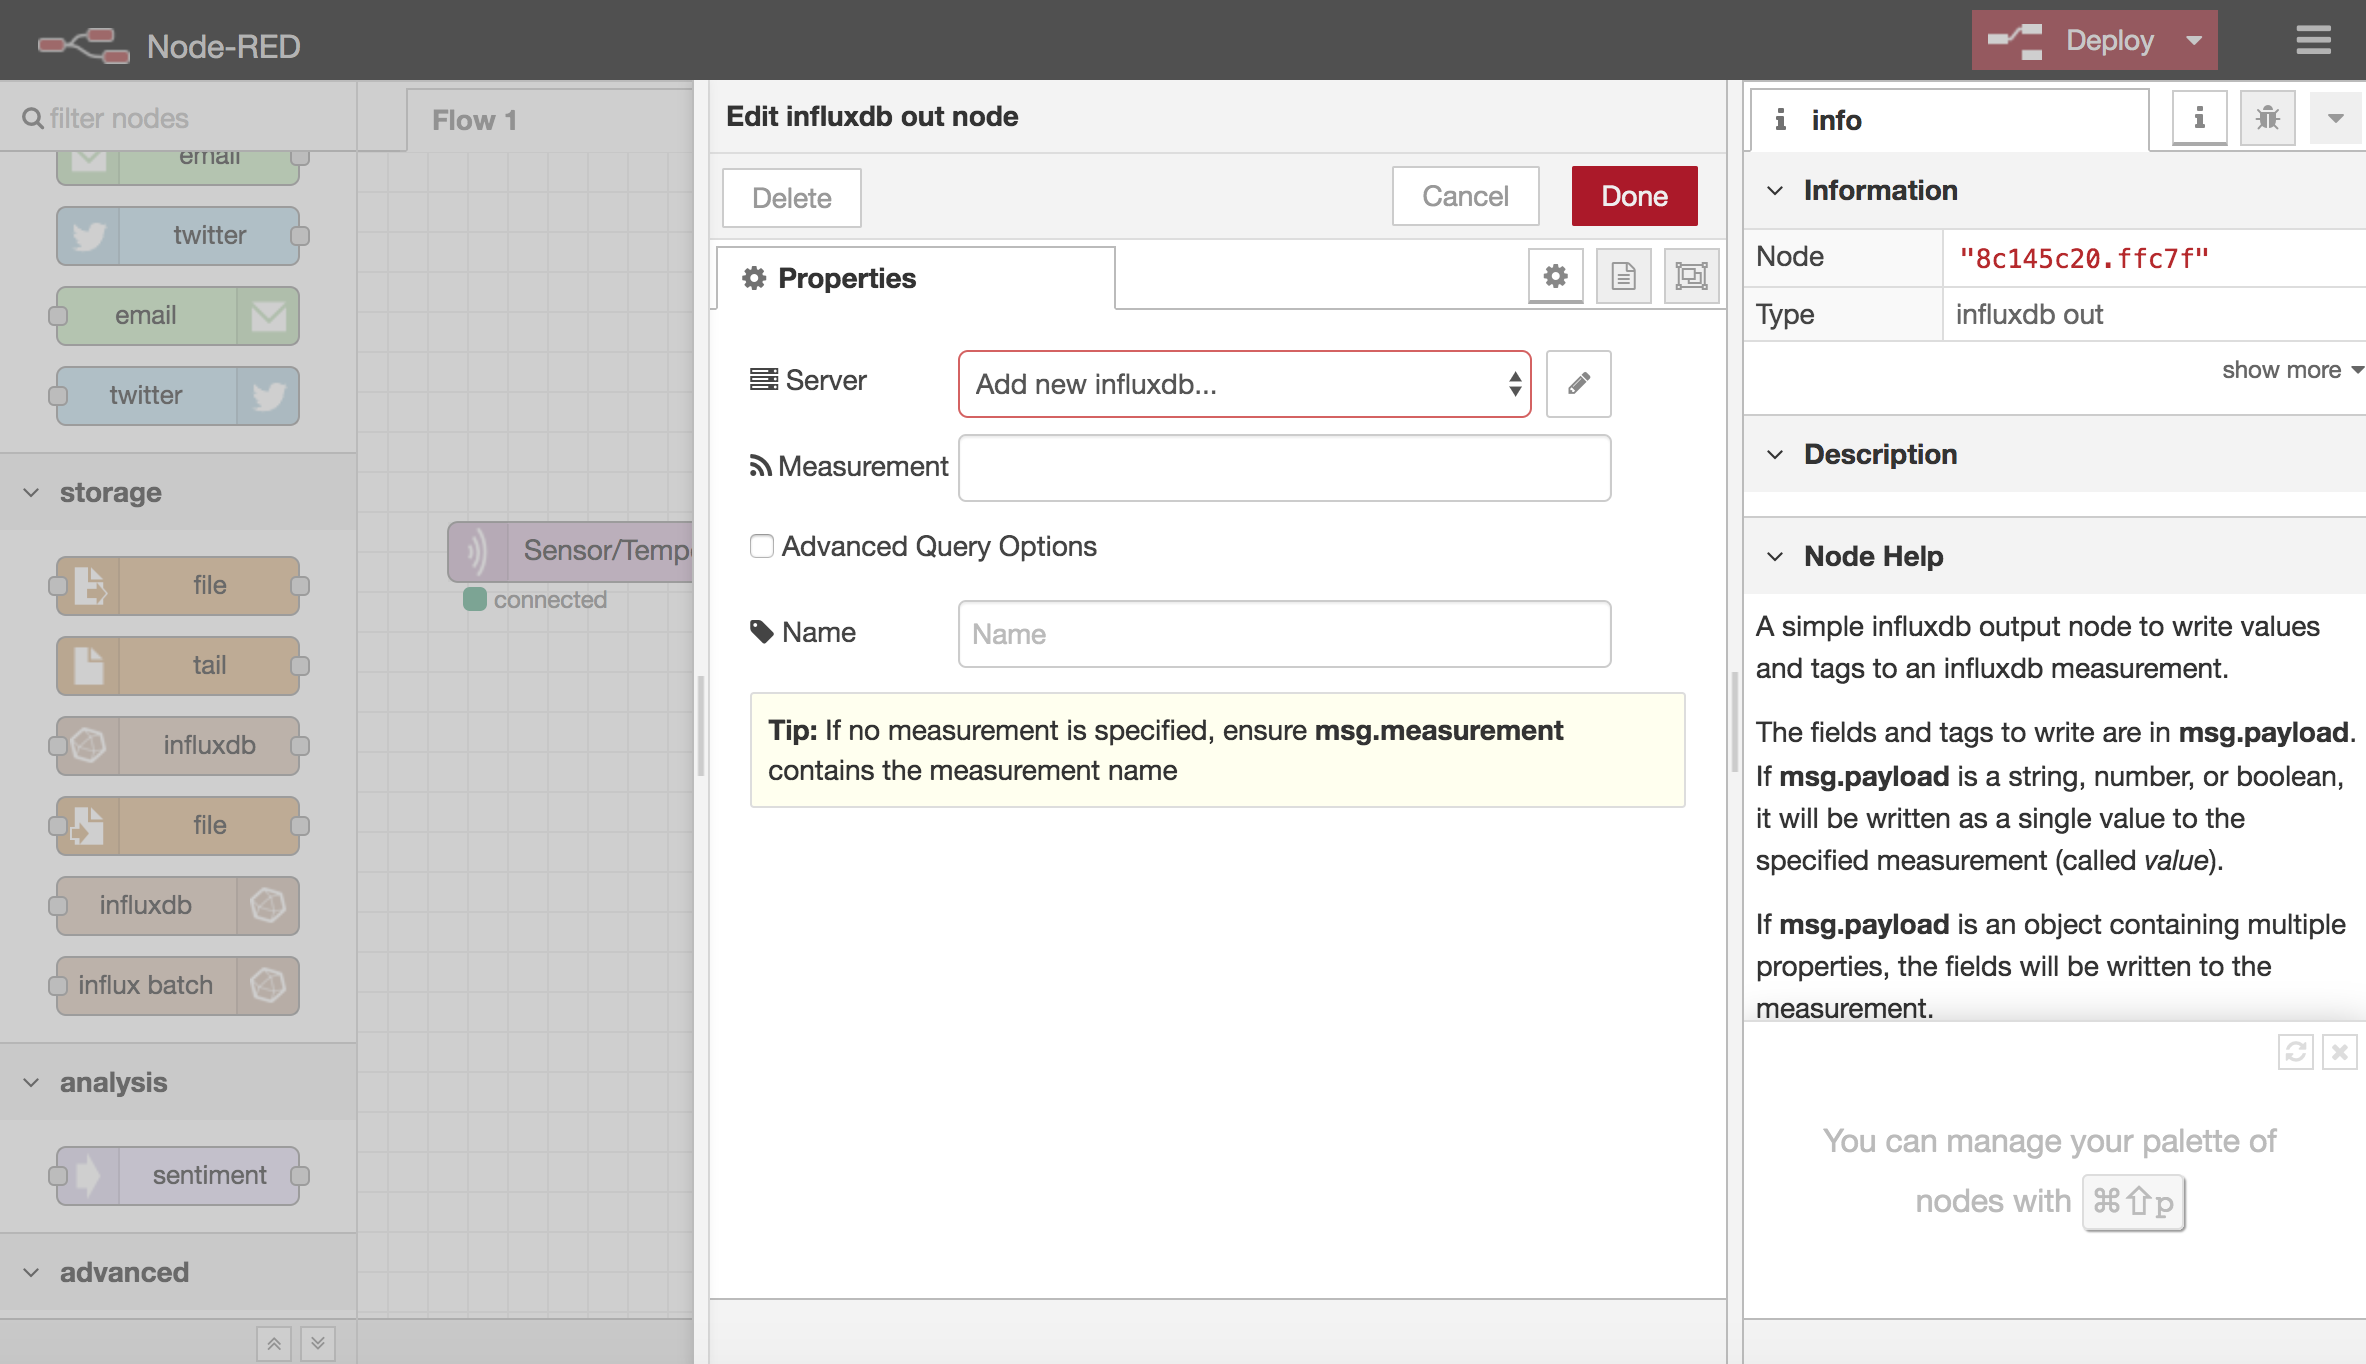Click the Measurement input field
This screenshot has height=1364, width=2366.
1284,468
